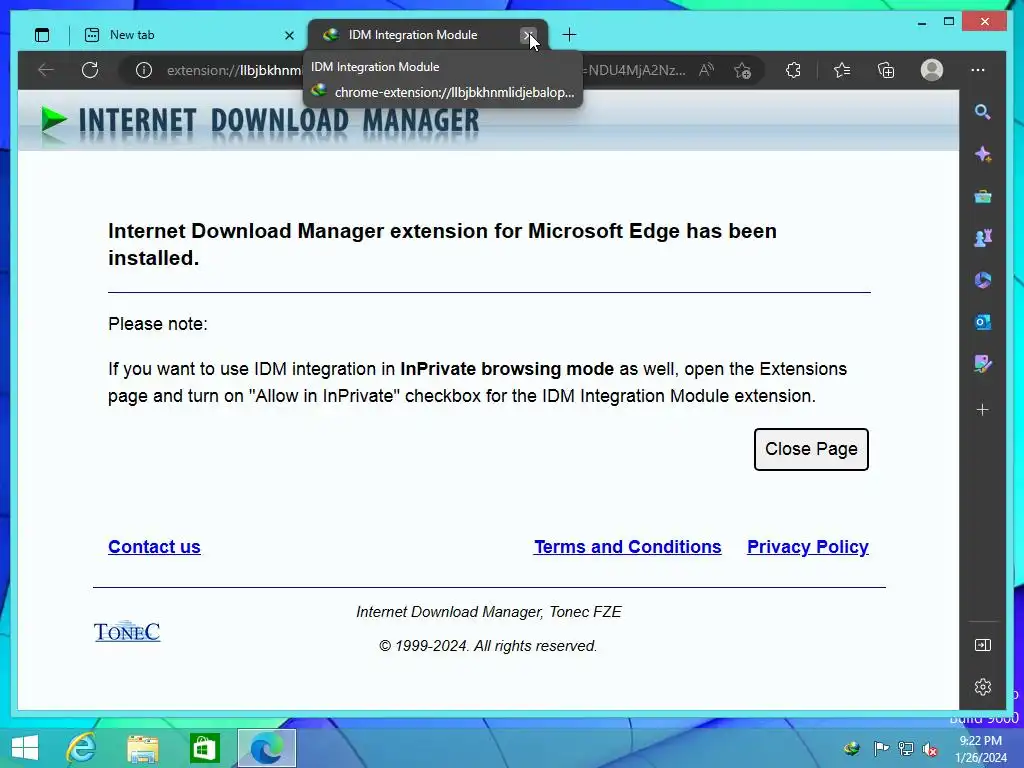Image resolution: width=1024 pixels, height=768 pixels.
Task: Open the Favorites list
Action: 842,70
